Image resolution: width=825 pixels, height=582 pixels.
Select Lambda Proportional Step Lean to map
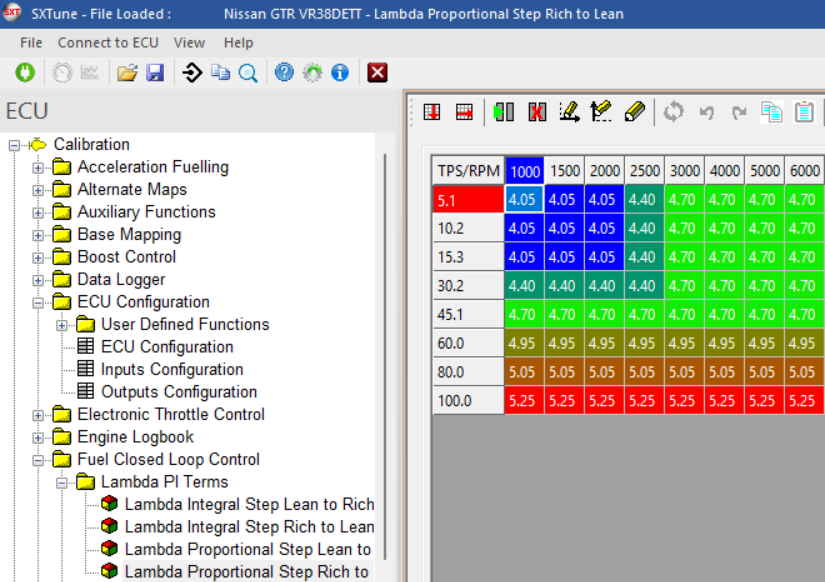(248, 549)
